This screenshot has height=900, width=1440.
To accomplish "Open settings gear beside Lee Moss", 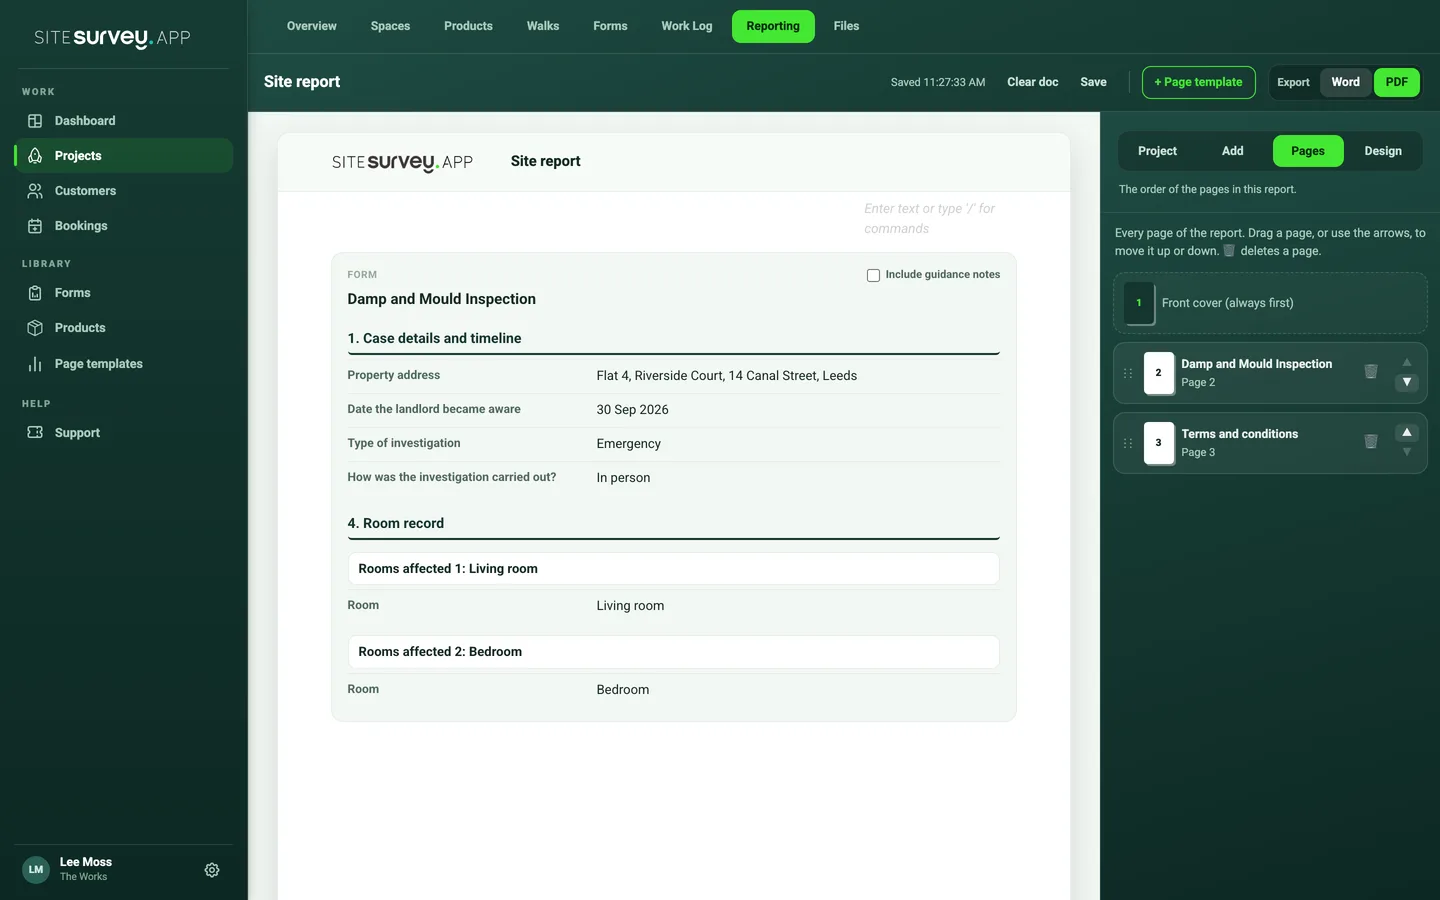I will 212,870.
